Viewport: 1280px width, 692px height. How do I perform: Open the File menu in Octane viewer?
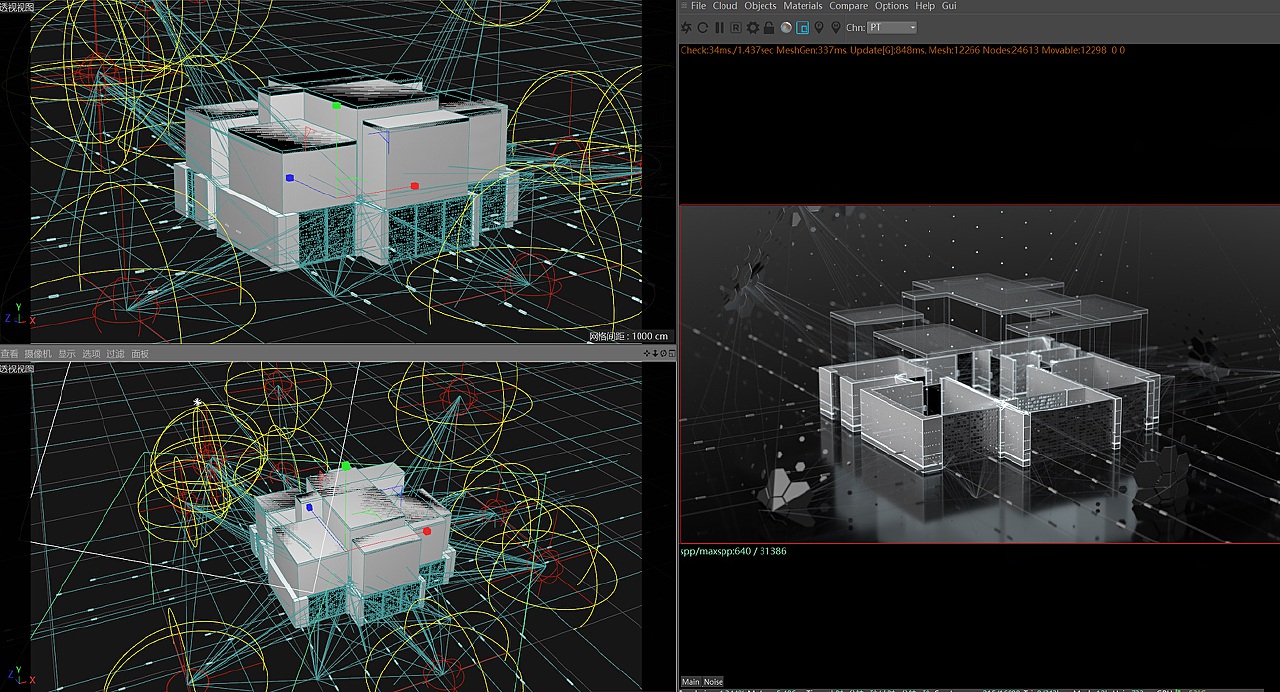pos(698,6)
